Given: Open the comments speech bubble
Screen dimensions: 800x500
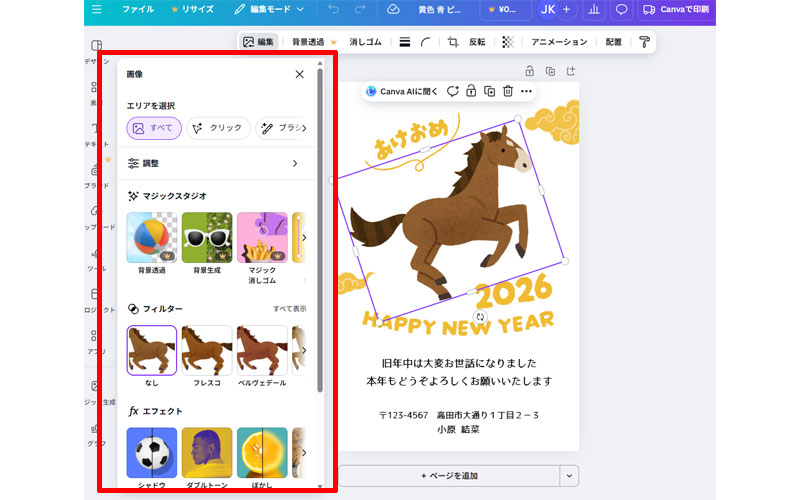Looking at the screenshot, I should tap(621, 9).
